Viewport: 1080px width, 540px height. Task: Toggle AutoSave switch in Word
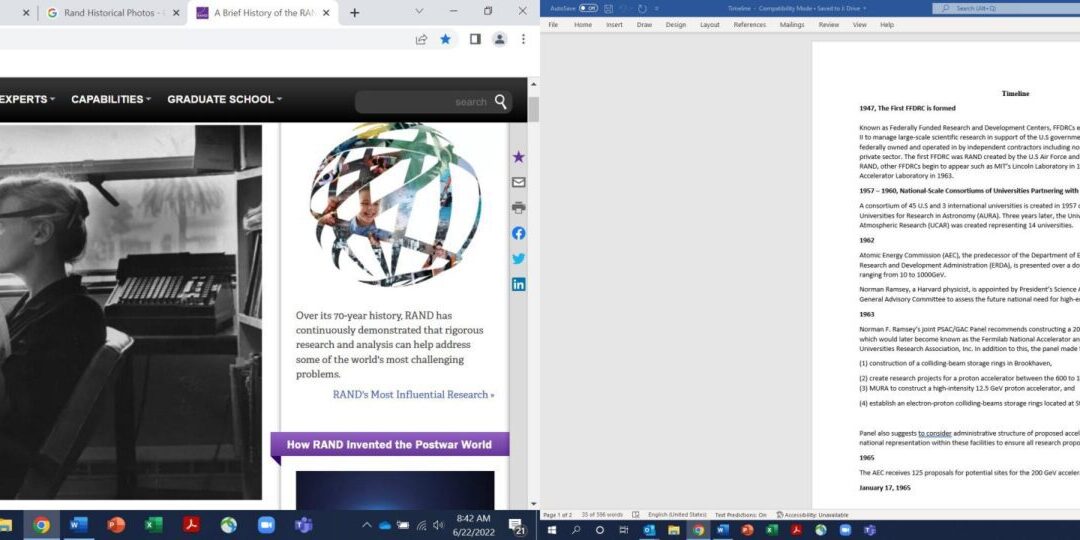click(x=588, y=8)
